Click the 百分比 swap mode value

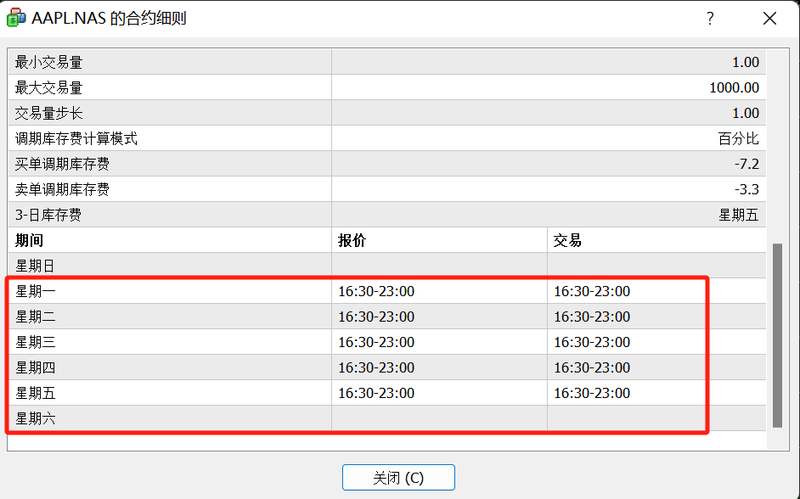tap(738, 138)
